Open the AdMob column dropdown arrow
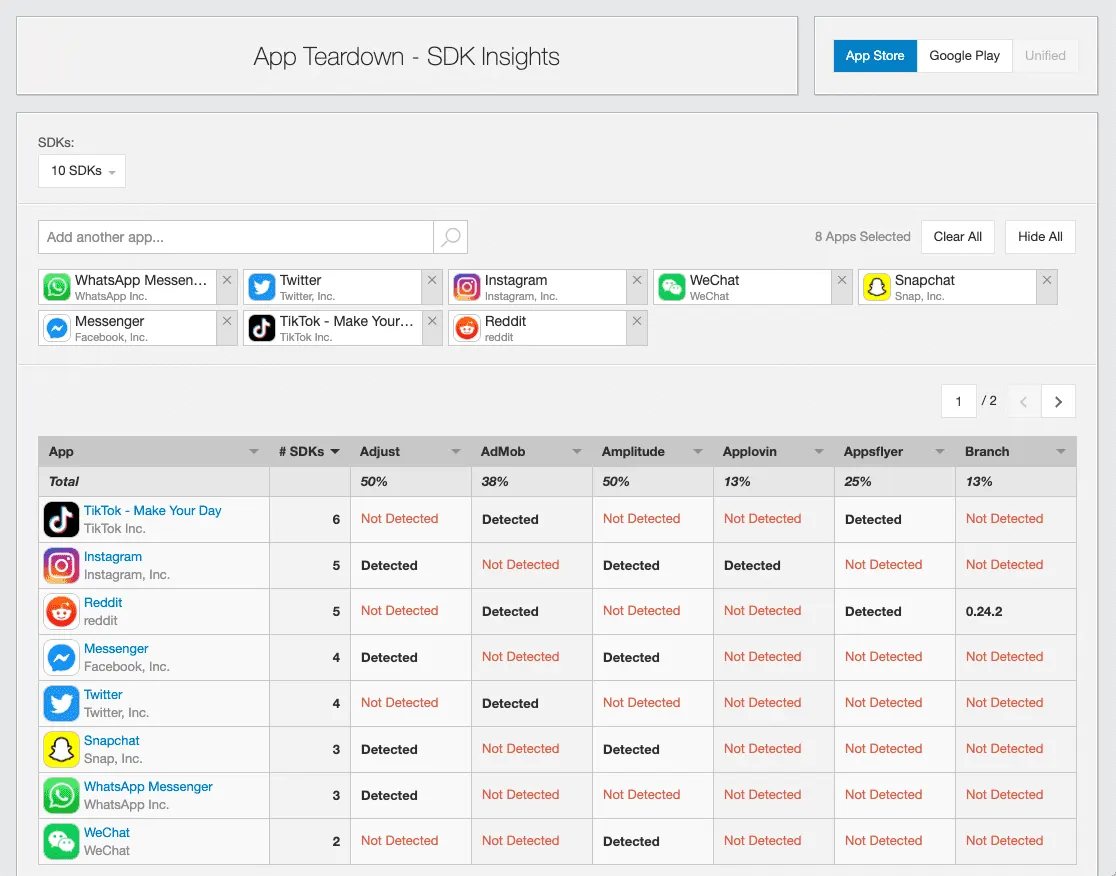 click(577, 452)
